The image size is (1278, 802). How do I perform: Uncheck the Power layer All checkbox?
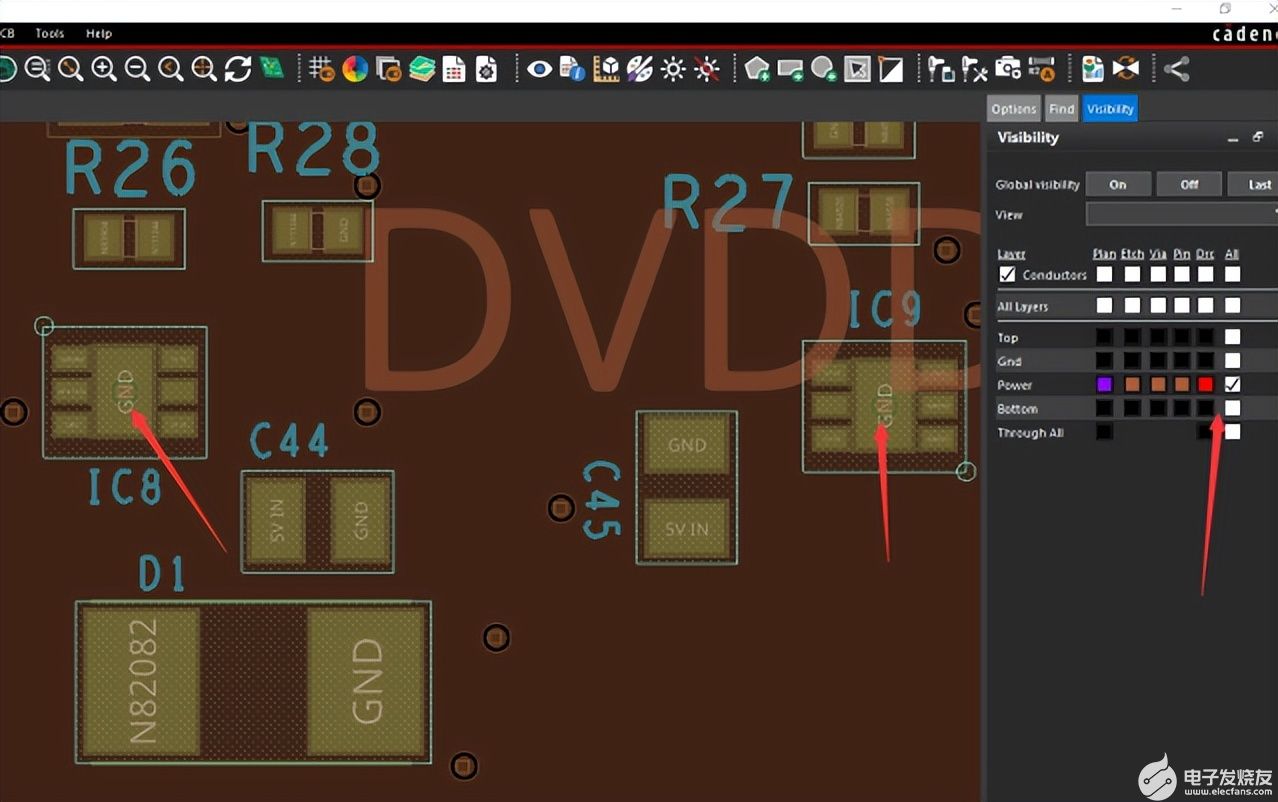click(1232, 384)
